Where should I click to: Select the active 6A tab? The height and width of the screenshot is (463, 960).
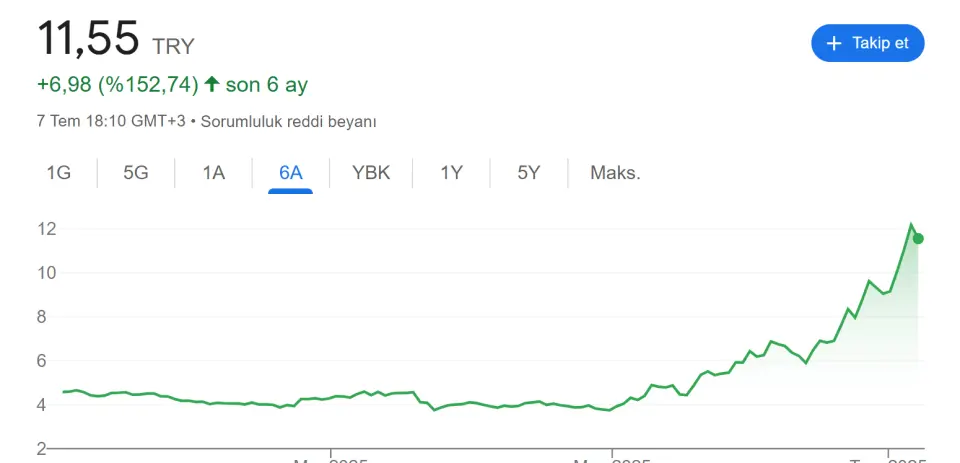pos(291,173)
